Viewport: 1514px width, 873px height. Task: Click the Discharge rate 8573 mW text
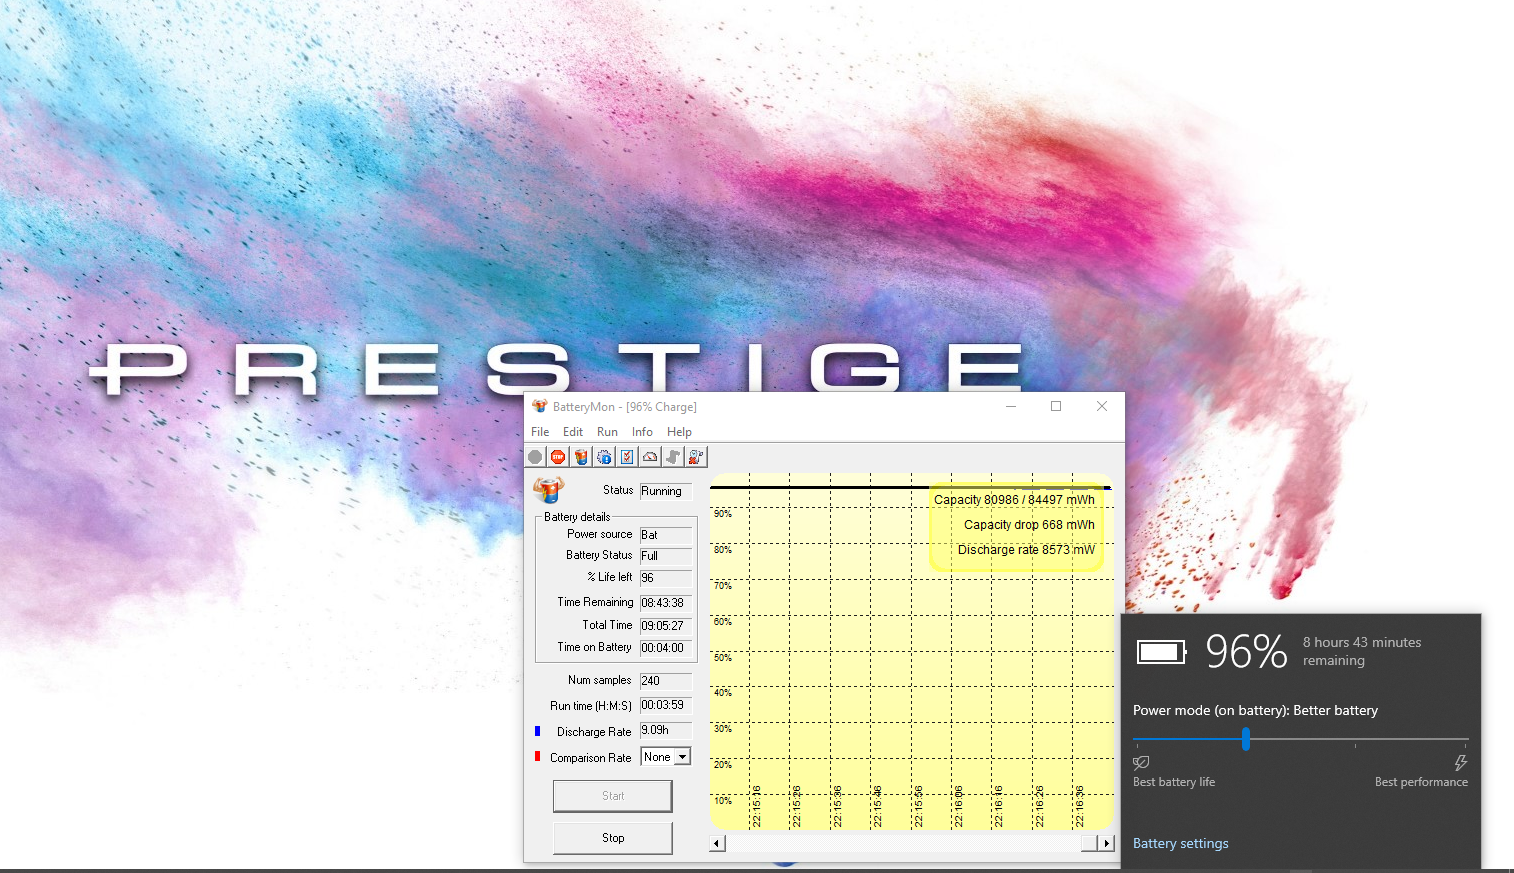[1026, 549]
